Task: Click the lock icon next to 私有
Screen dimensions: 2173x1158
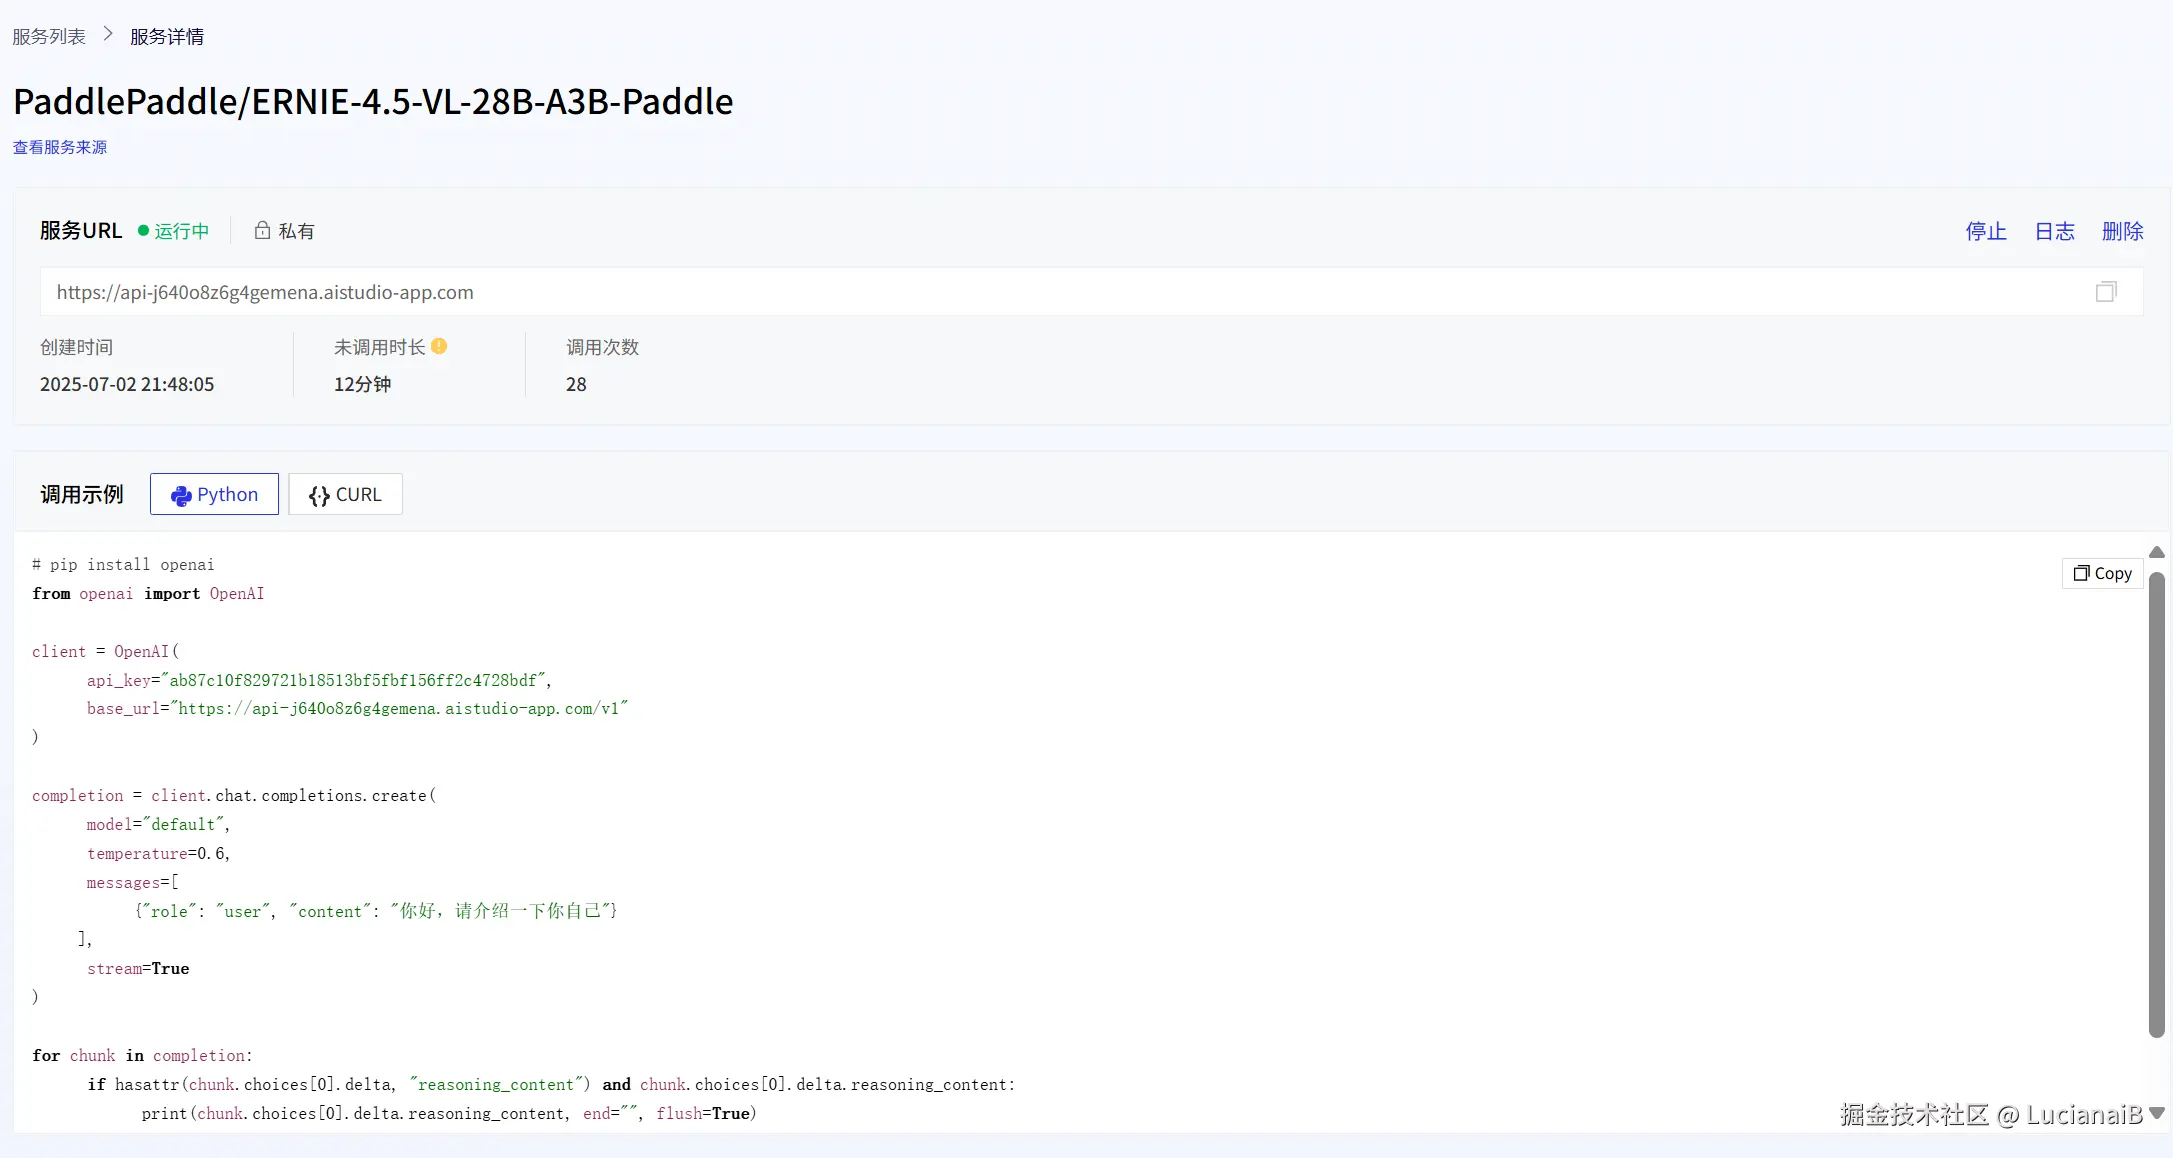Action: [x=262, y=231]
